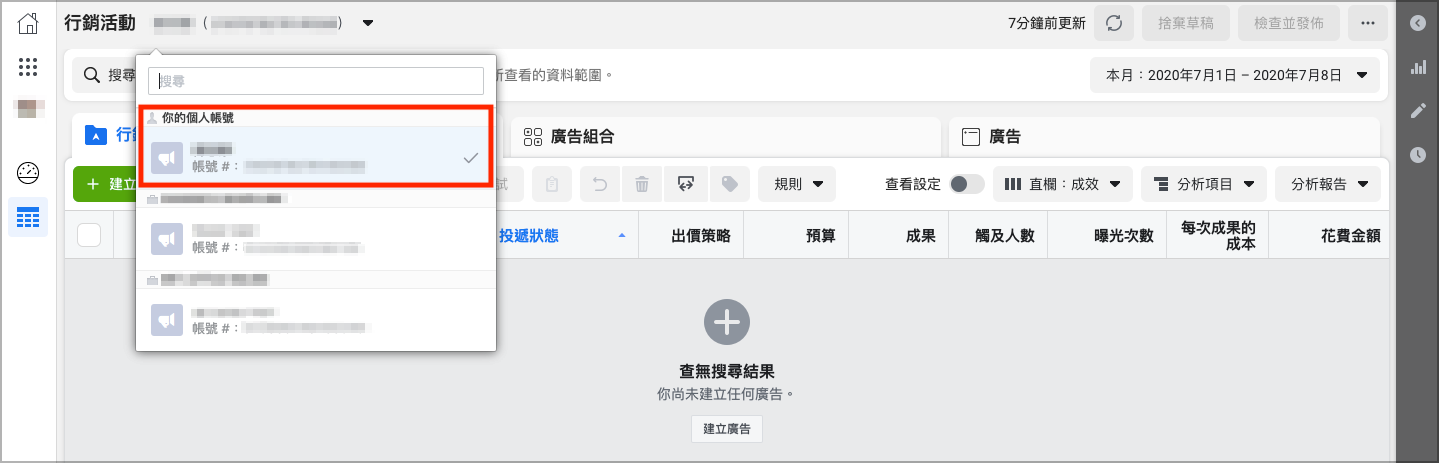This screenshot has width=1439, height=463.
Task: Click the 查無搜尋結果 message
Action: coord(727,372)
